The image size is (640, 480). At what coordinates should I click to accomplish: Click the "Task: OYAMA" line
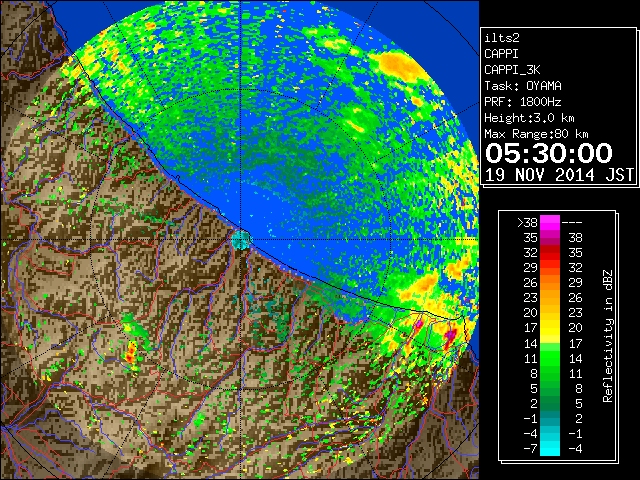523,86
